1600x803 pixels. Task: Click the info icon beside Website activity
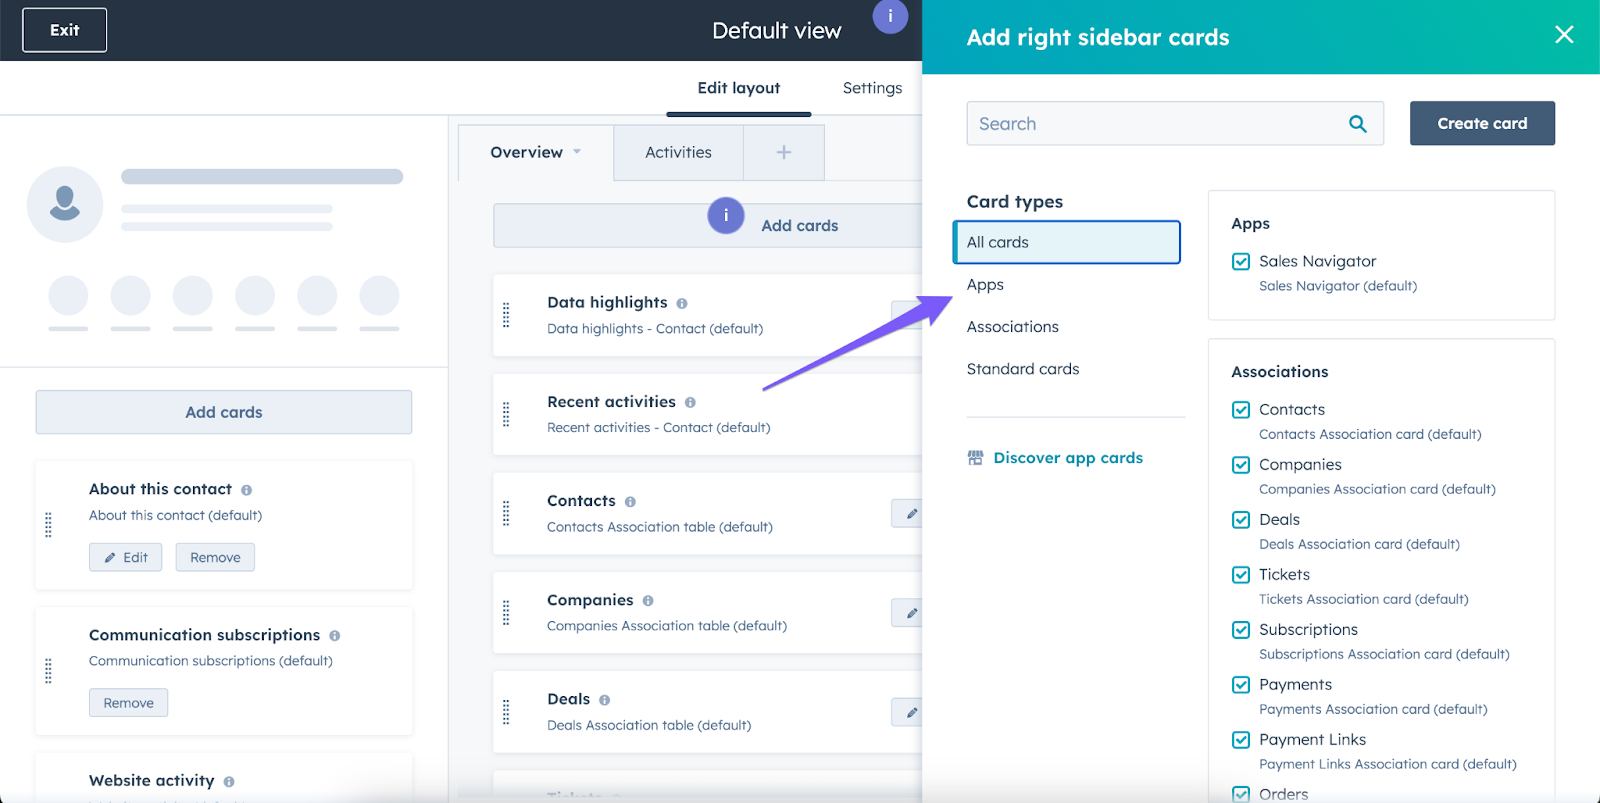[x=229, y=782]
